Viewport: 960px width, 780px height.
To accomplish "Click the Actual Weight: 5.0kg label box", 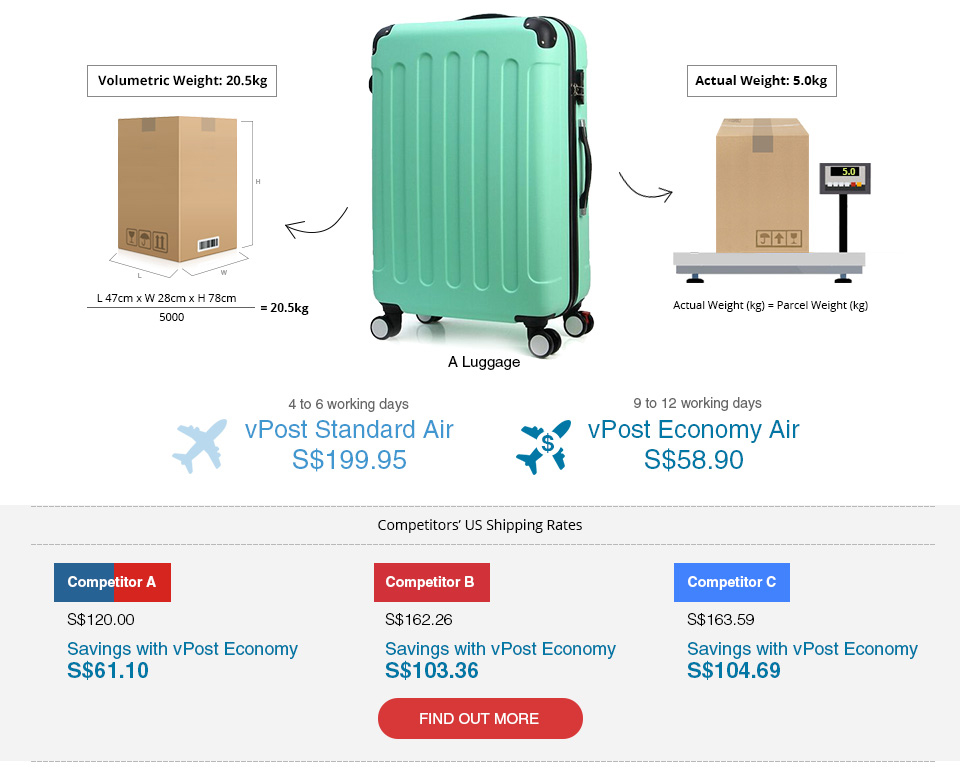I will 761,81.
